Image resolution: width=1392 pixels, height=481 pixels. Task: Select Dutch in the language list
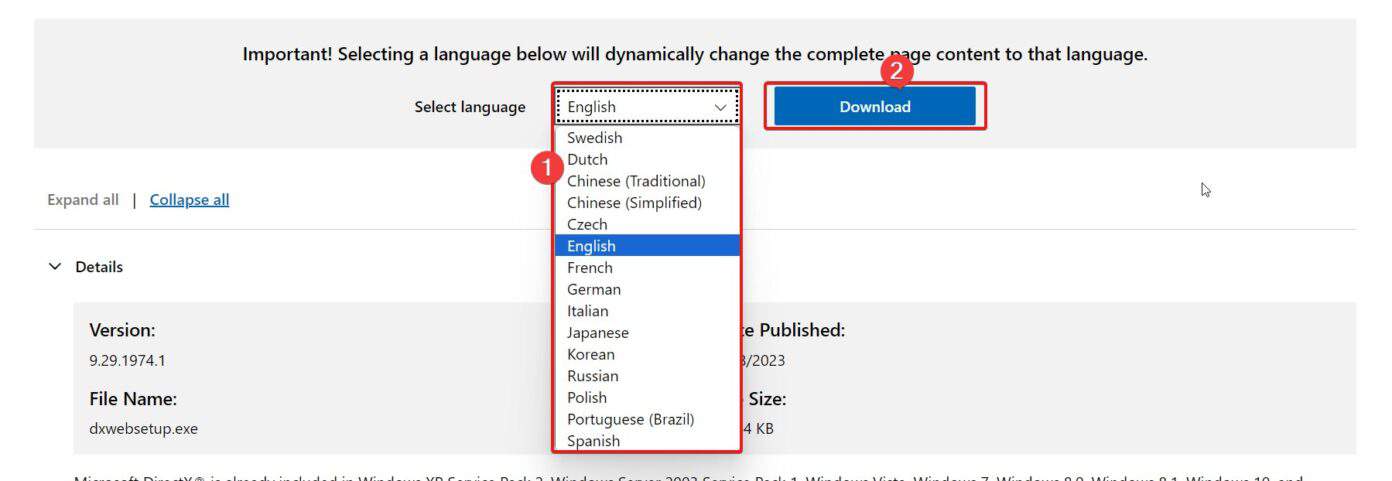[588, 160]
